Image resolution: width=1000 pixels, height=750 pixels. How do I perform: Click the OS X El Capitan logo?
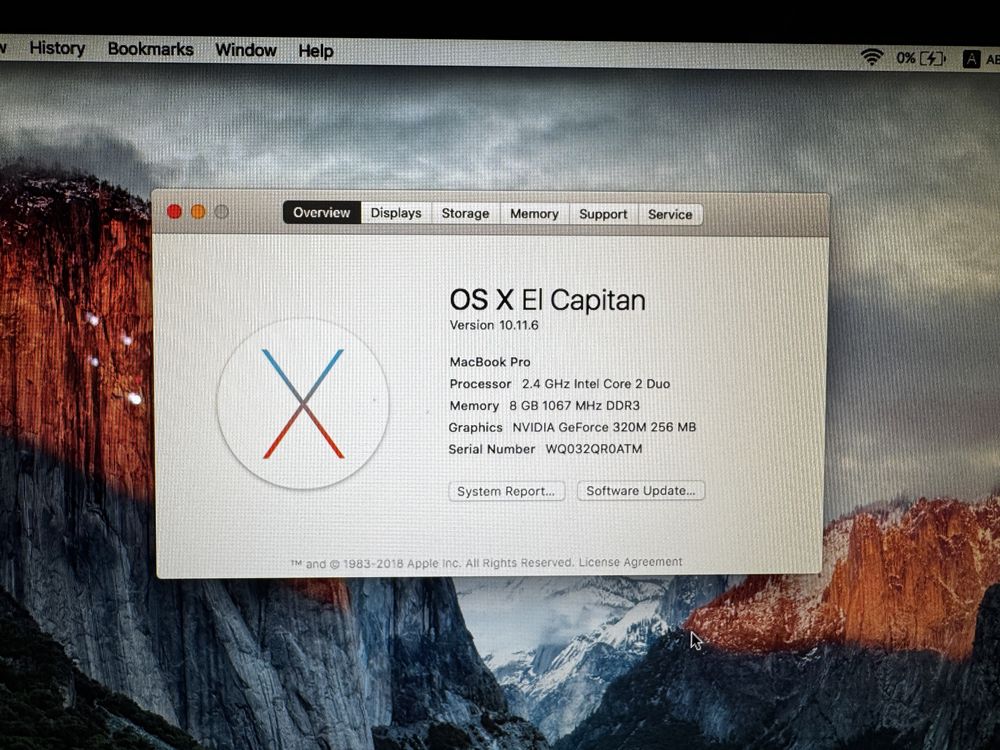pos(303,404)
